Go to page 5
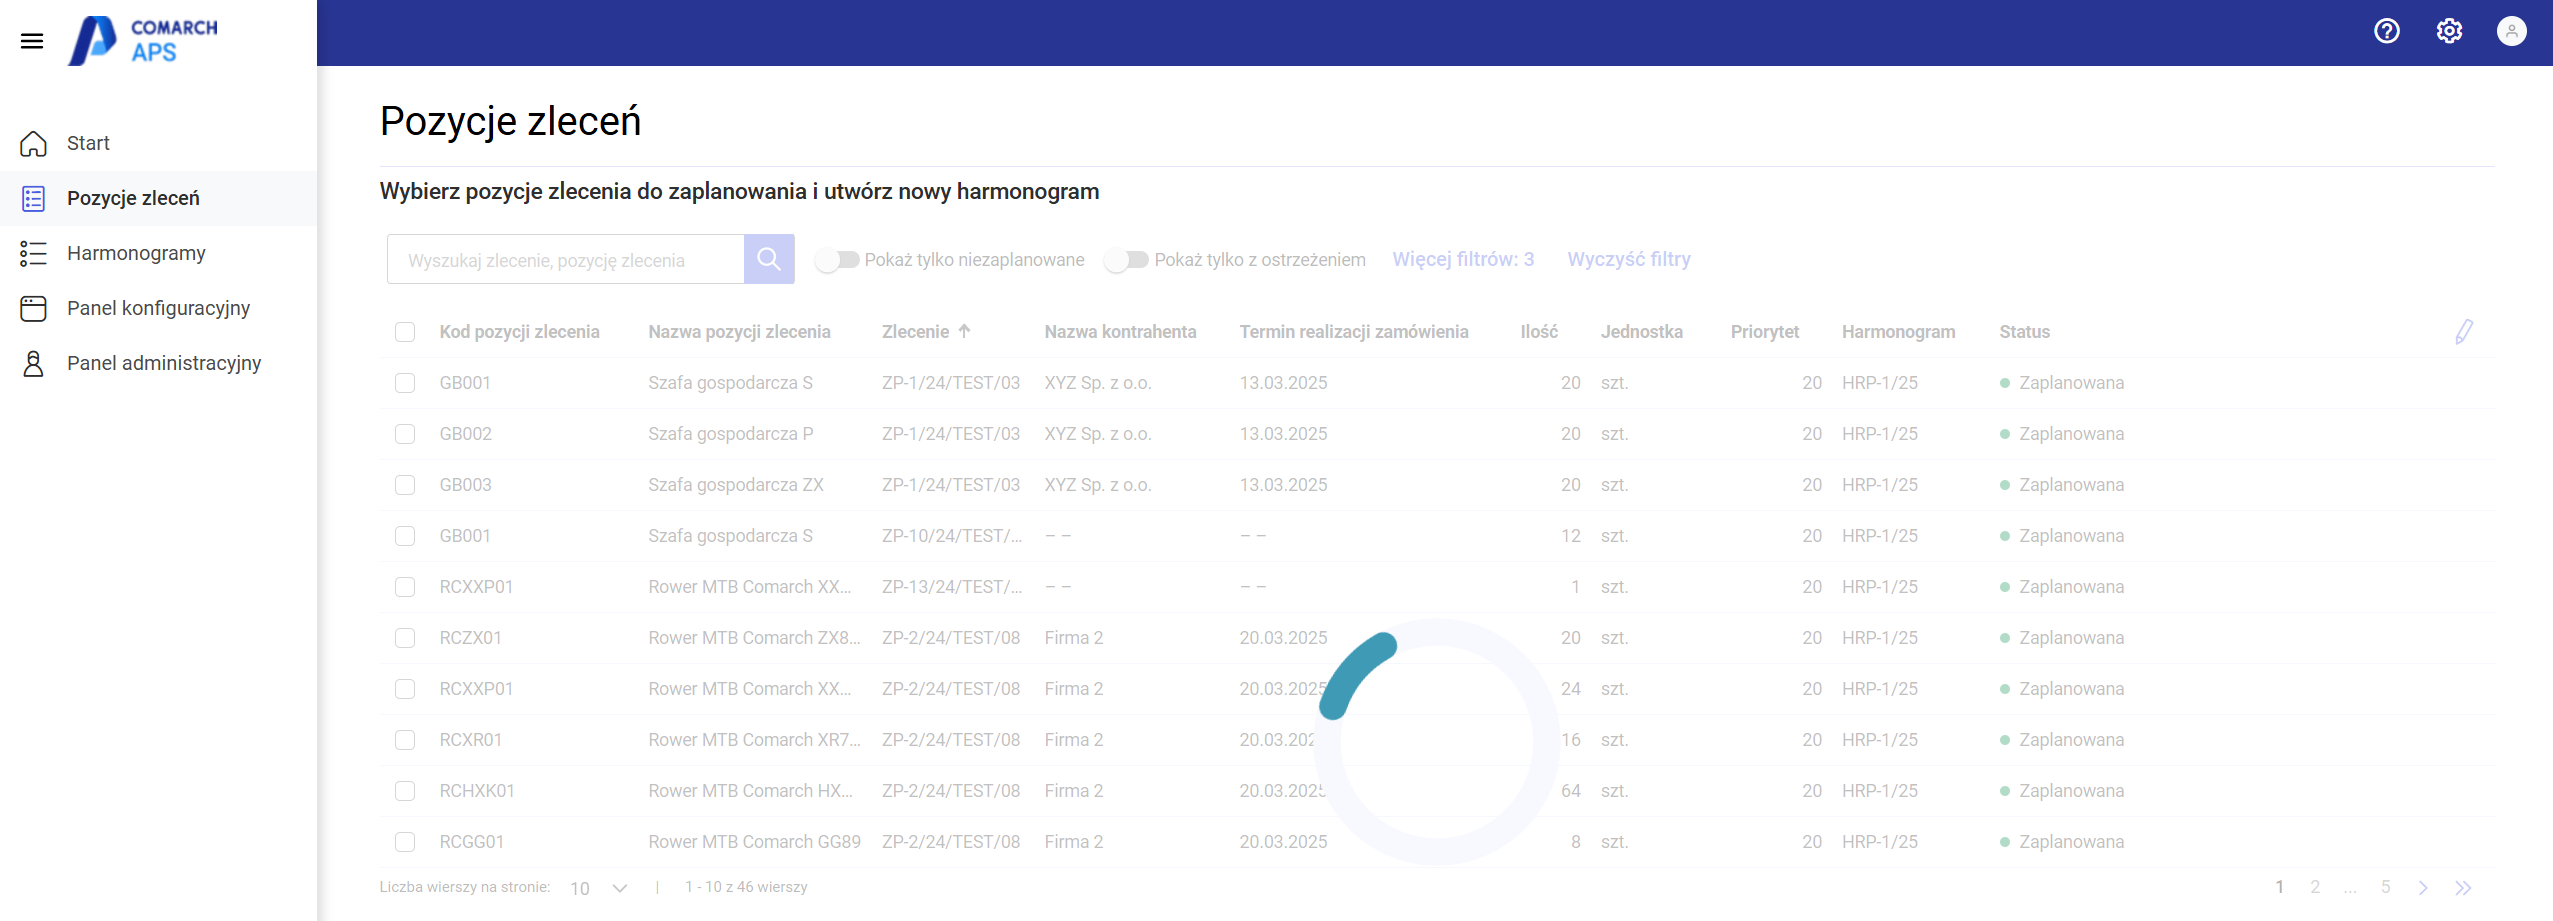This screenshot has height=921, width=2553. coord(2386,887)
